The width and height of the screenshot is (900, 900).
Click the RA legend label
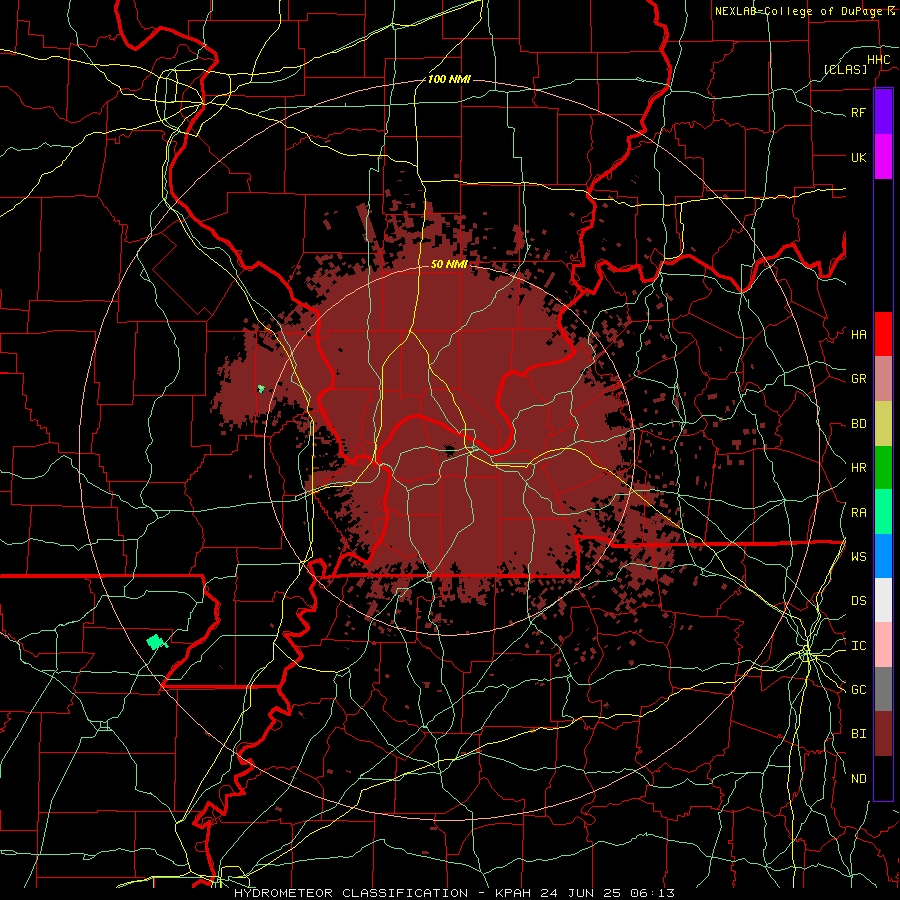click(858, 513)
